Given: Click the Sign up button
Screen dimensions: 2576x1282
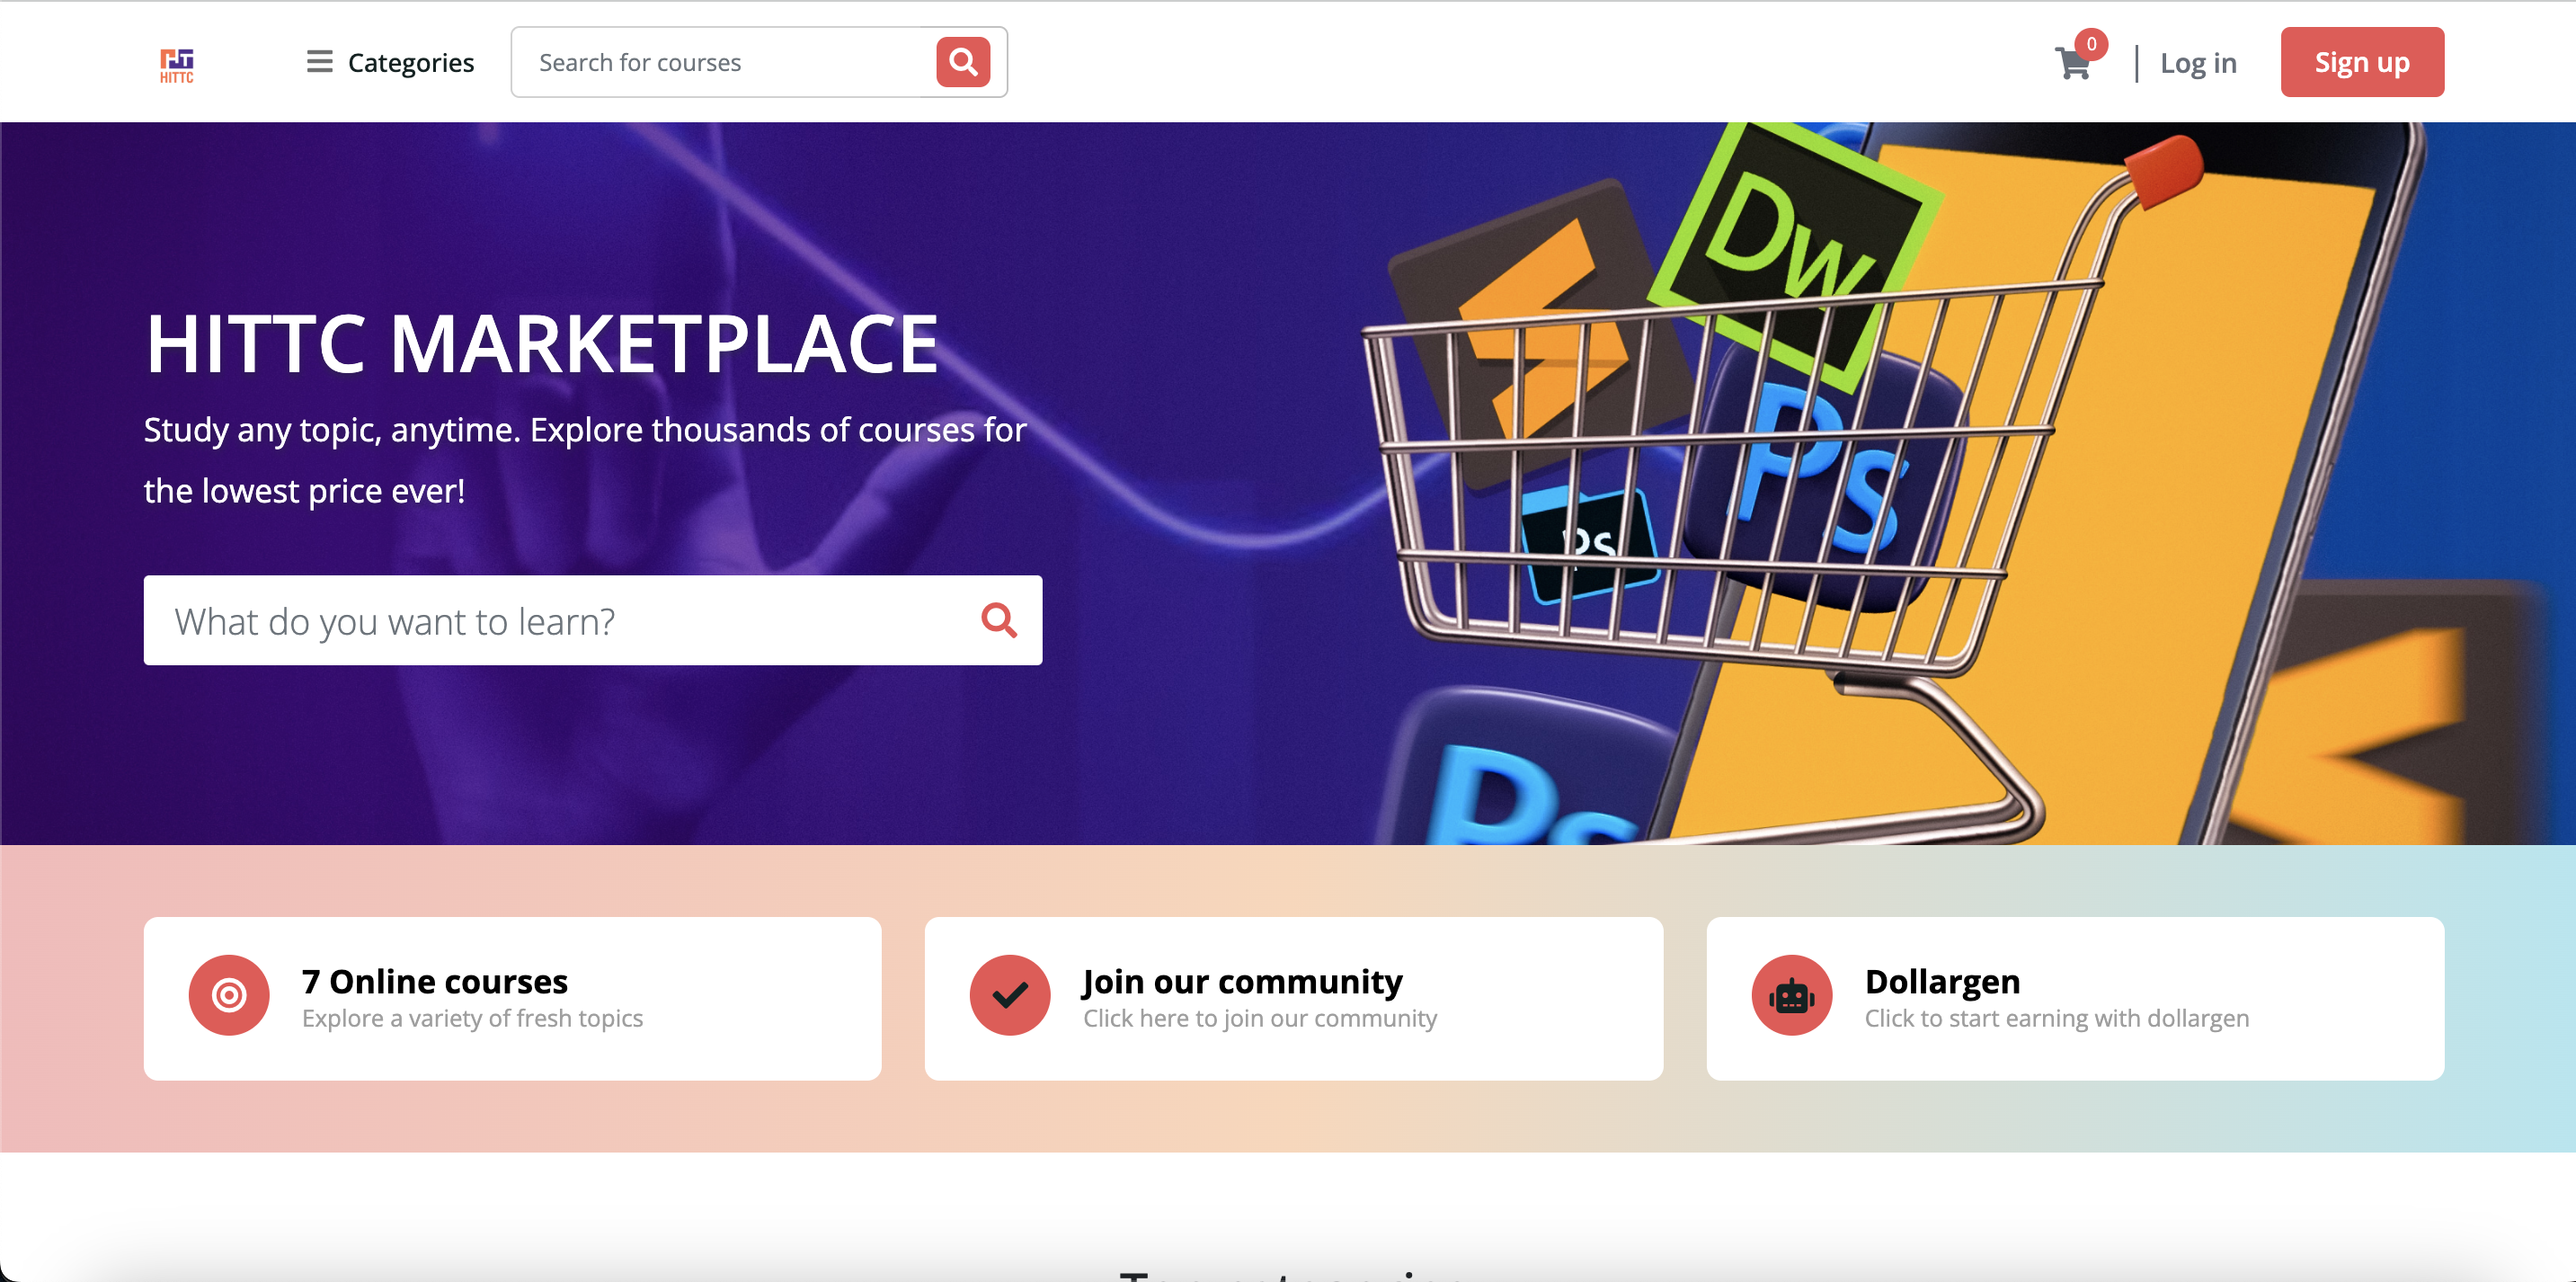Looking at the screenshot, I should click(2362, 62).
